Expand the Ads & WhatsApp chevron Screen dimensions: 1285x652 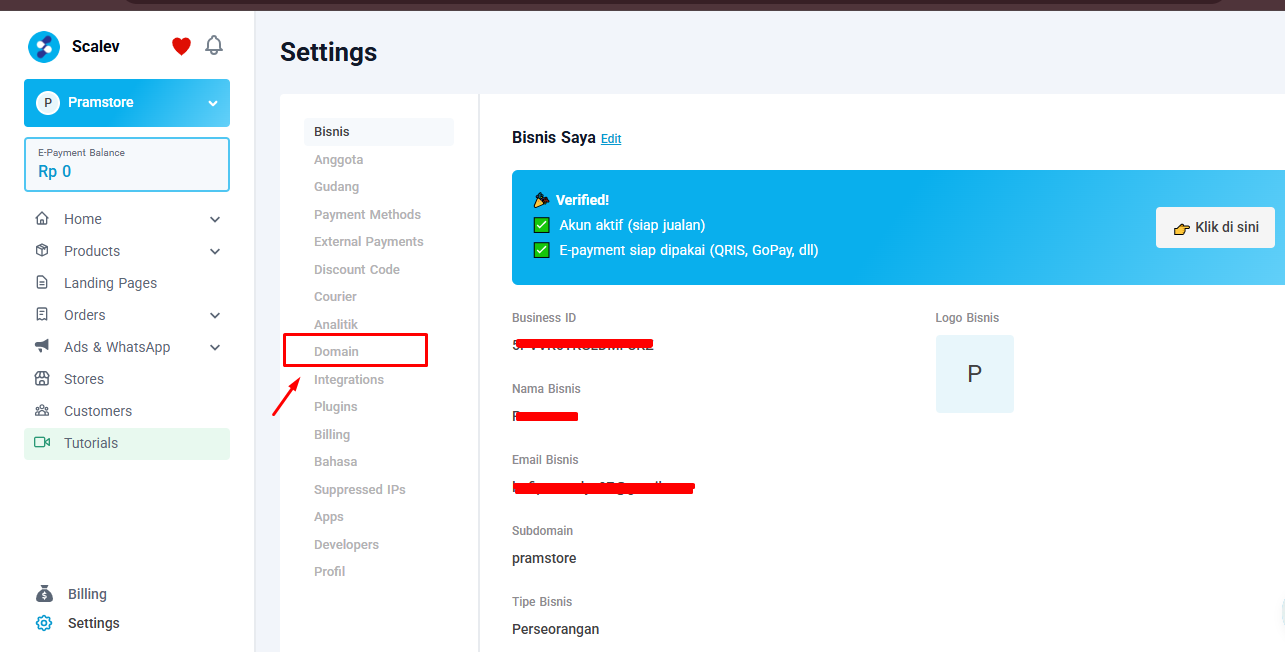click(x=215, y=347)
